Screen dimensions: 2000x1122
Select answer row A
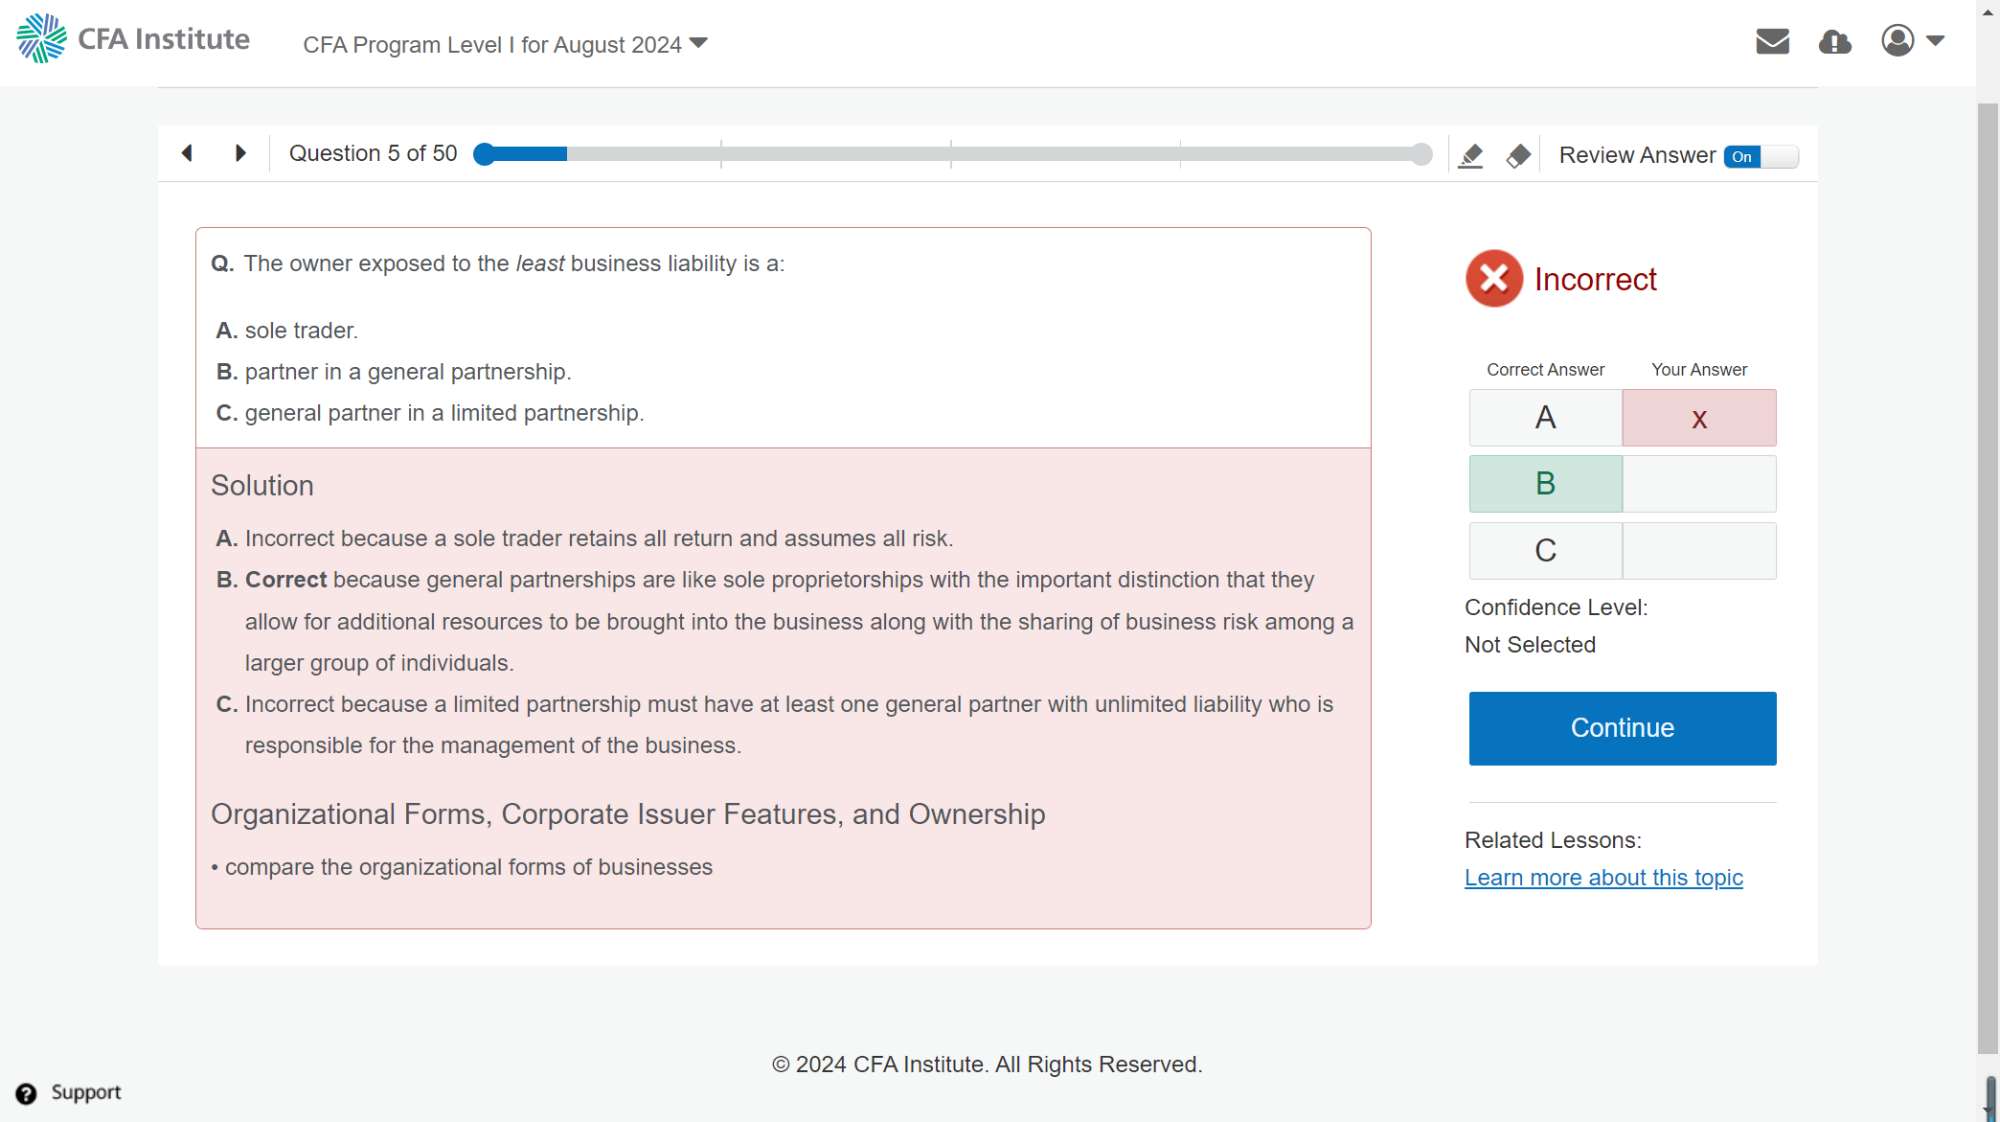click(1545, 418)
